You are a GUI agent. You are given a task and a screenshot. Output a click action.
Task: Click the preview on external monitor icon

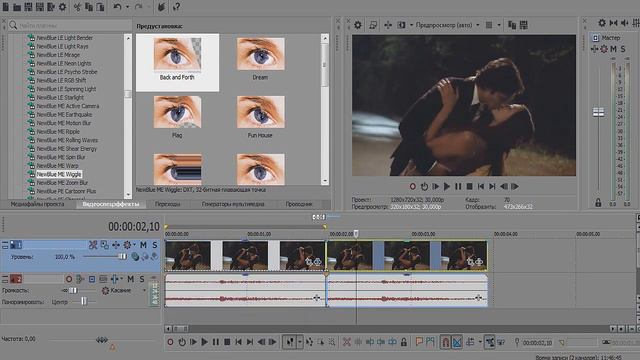[373, 25]
